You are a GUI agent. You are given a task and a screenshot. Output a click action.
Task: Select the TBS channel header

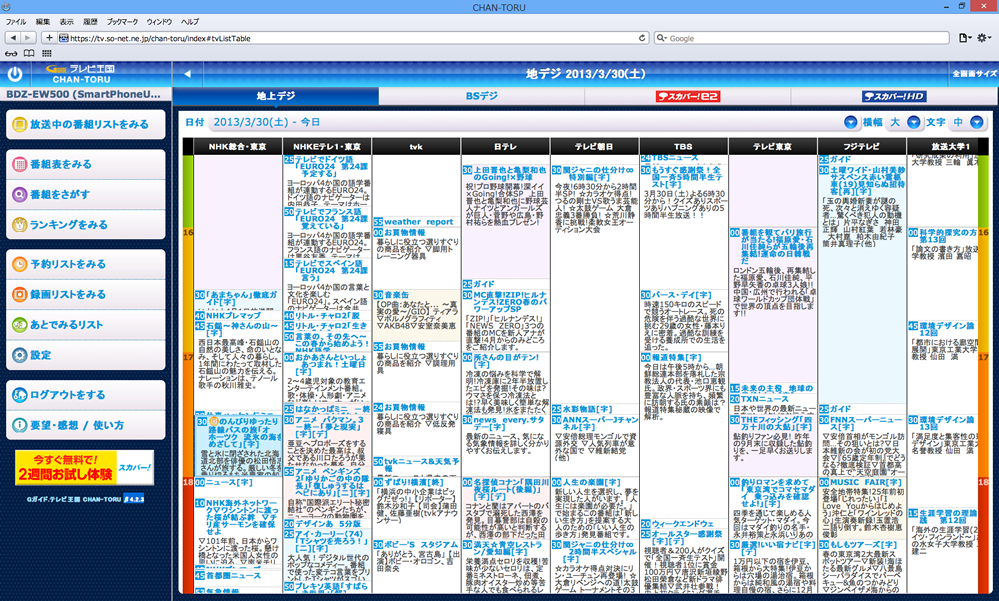(684, 147)
